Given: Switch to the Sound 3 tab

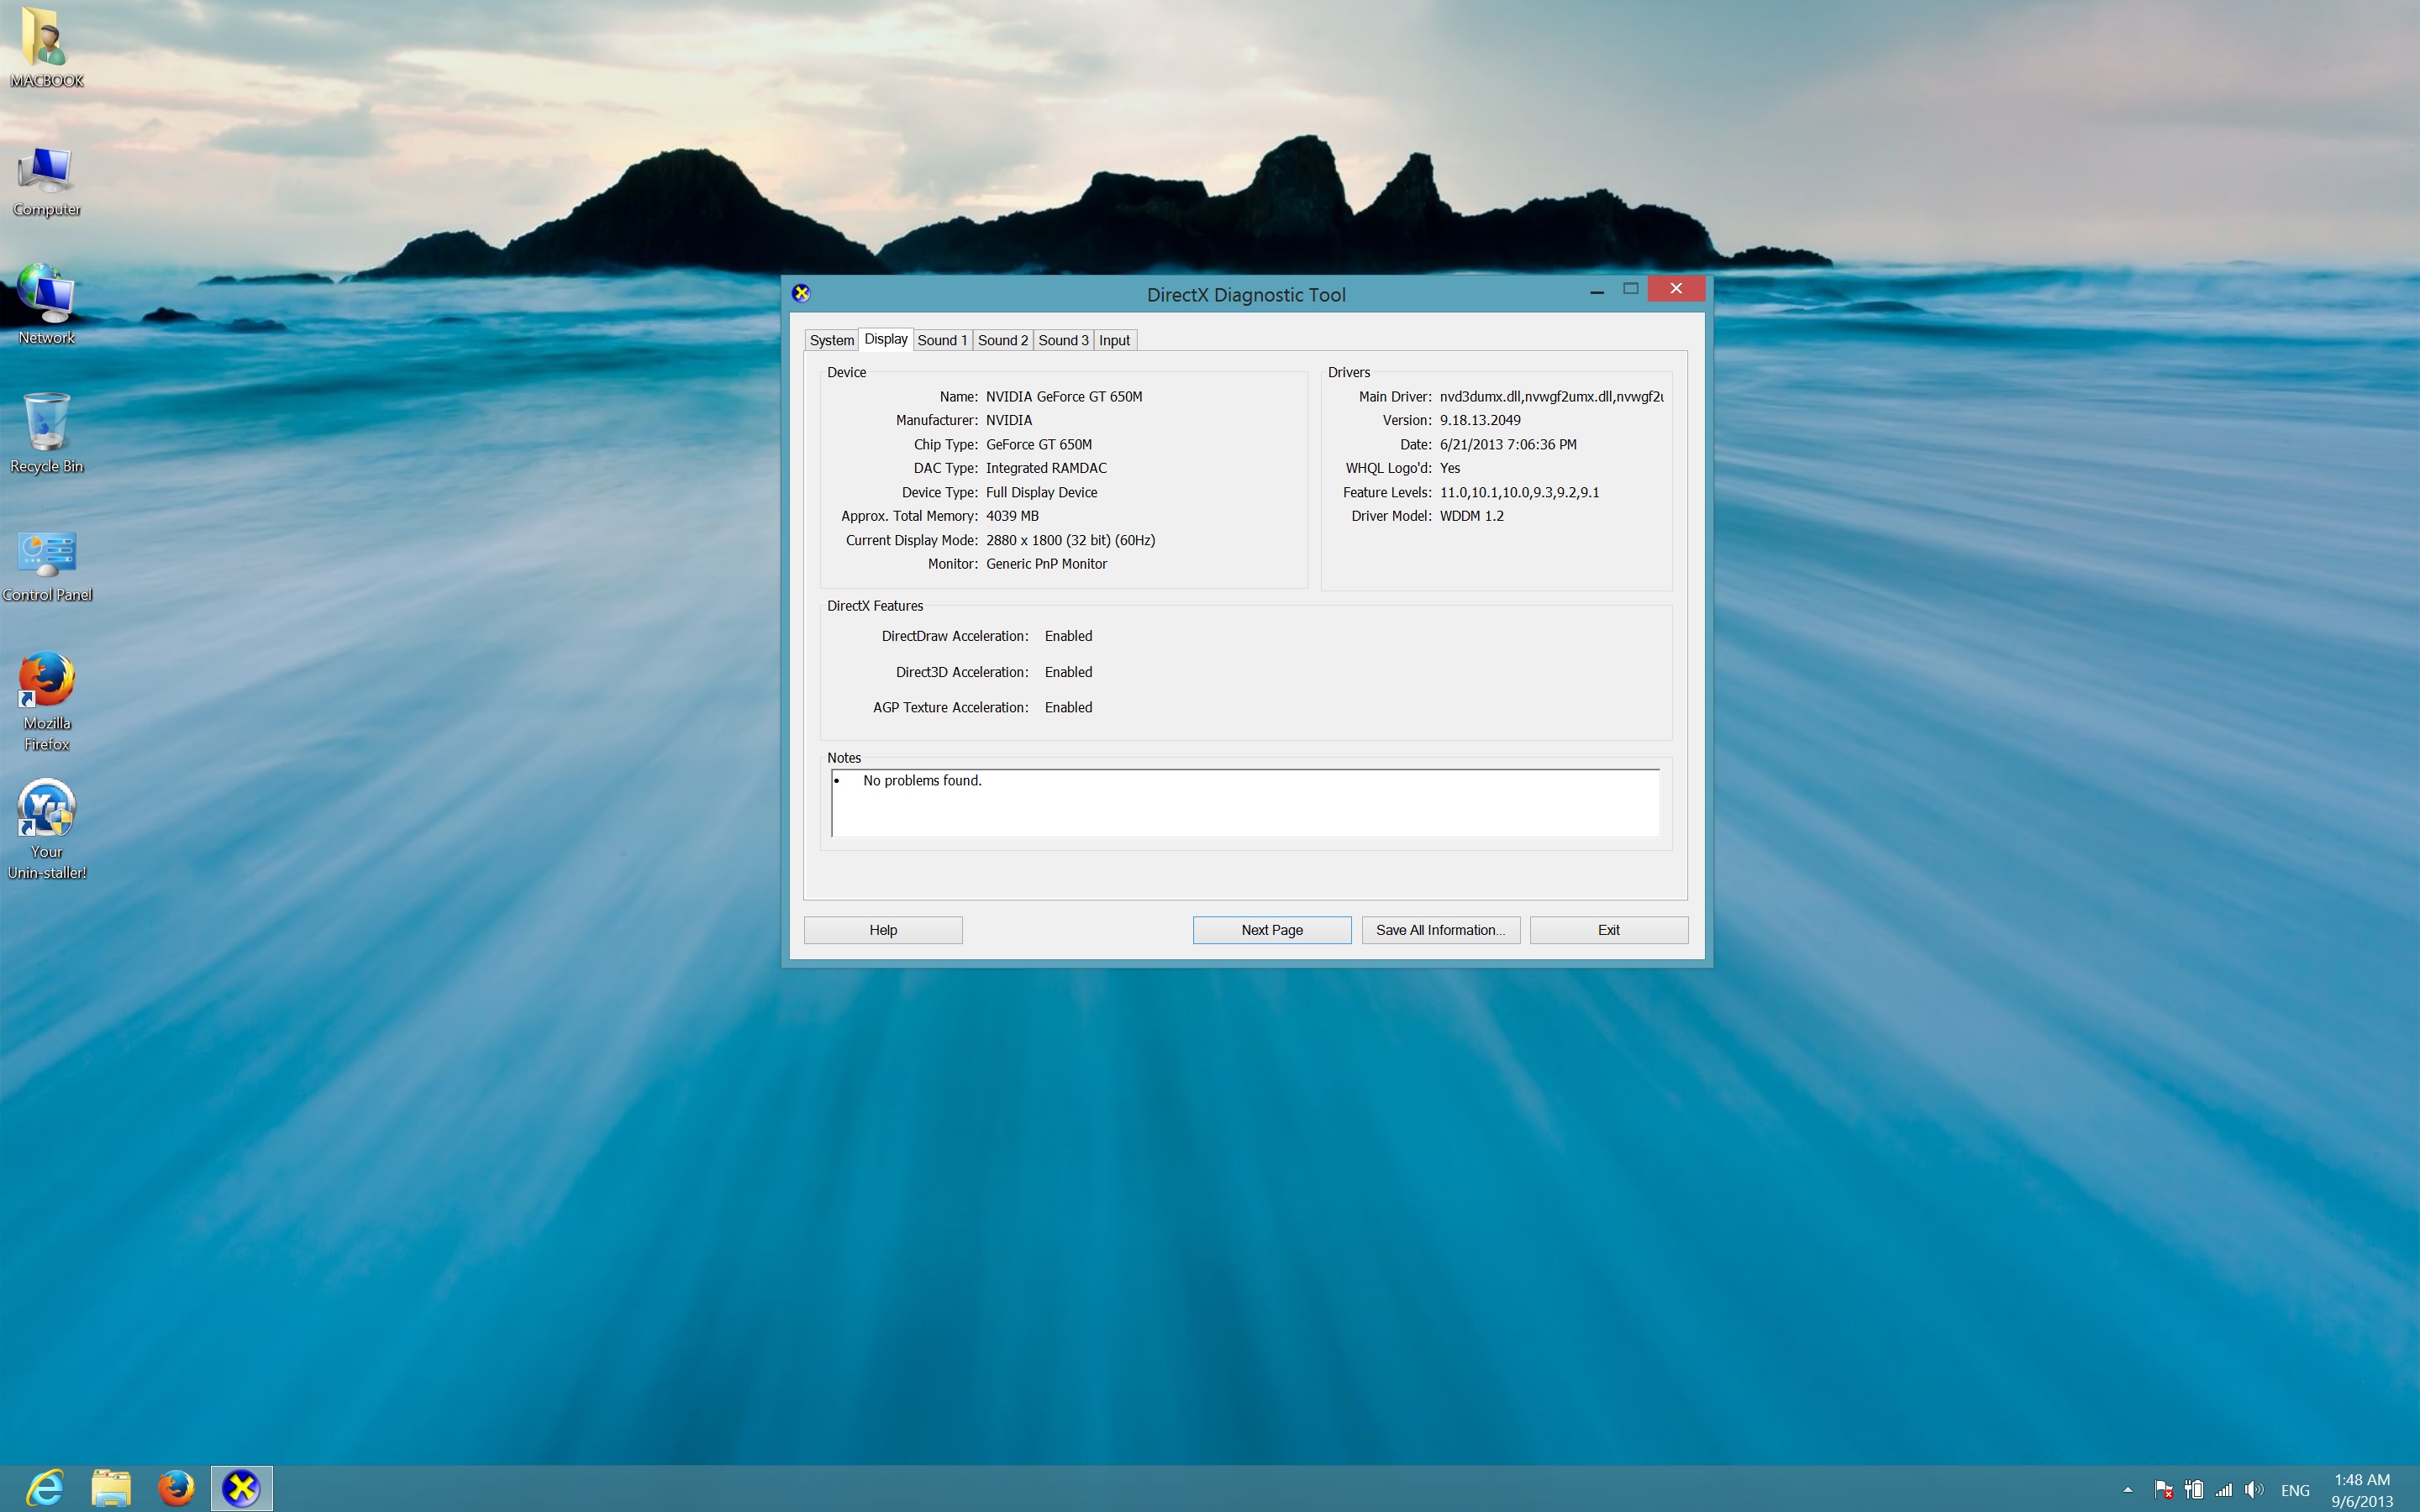Looking at the screenshot, I should 1063,340.
